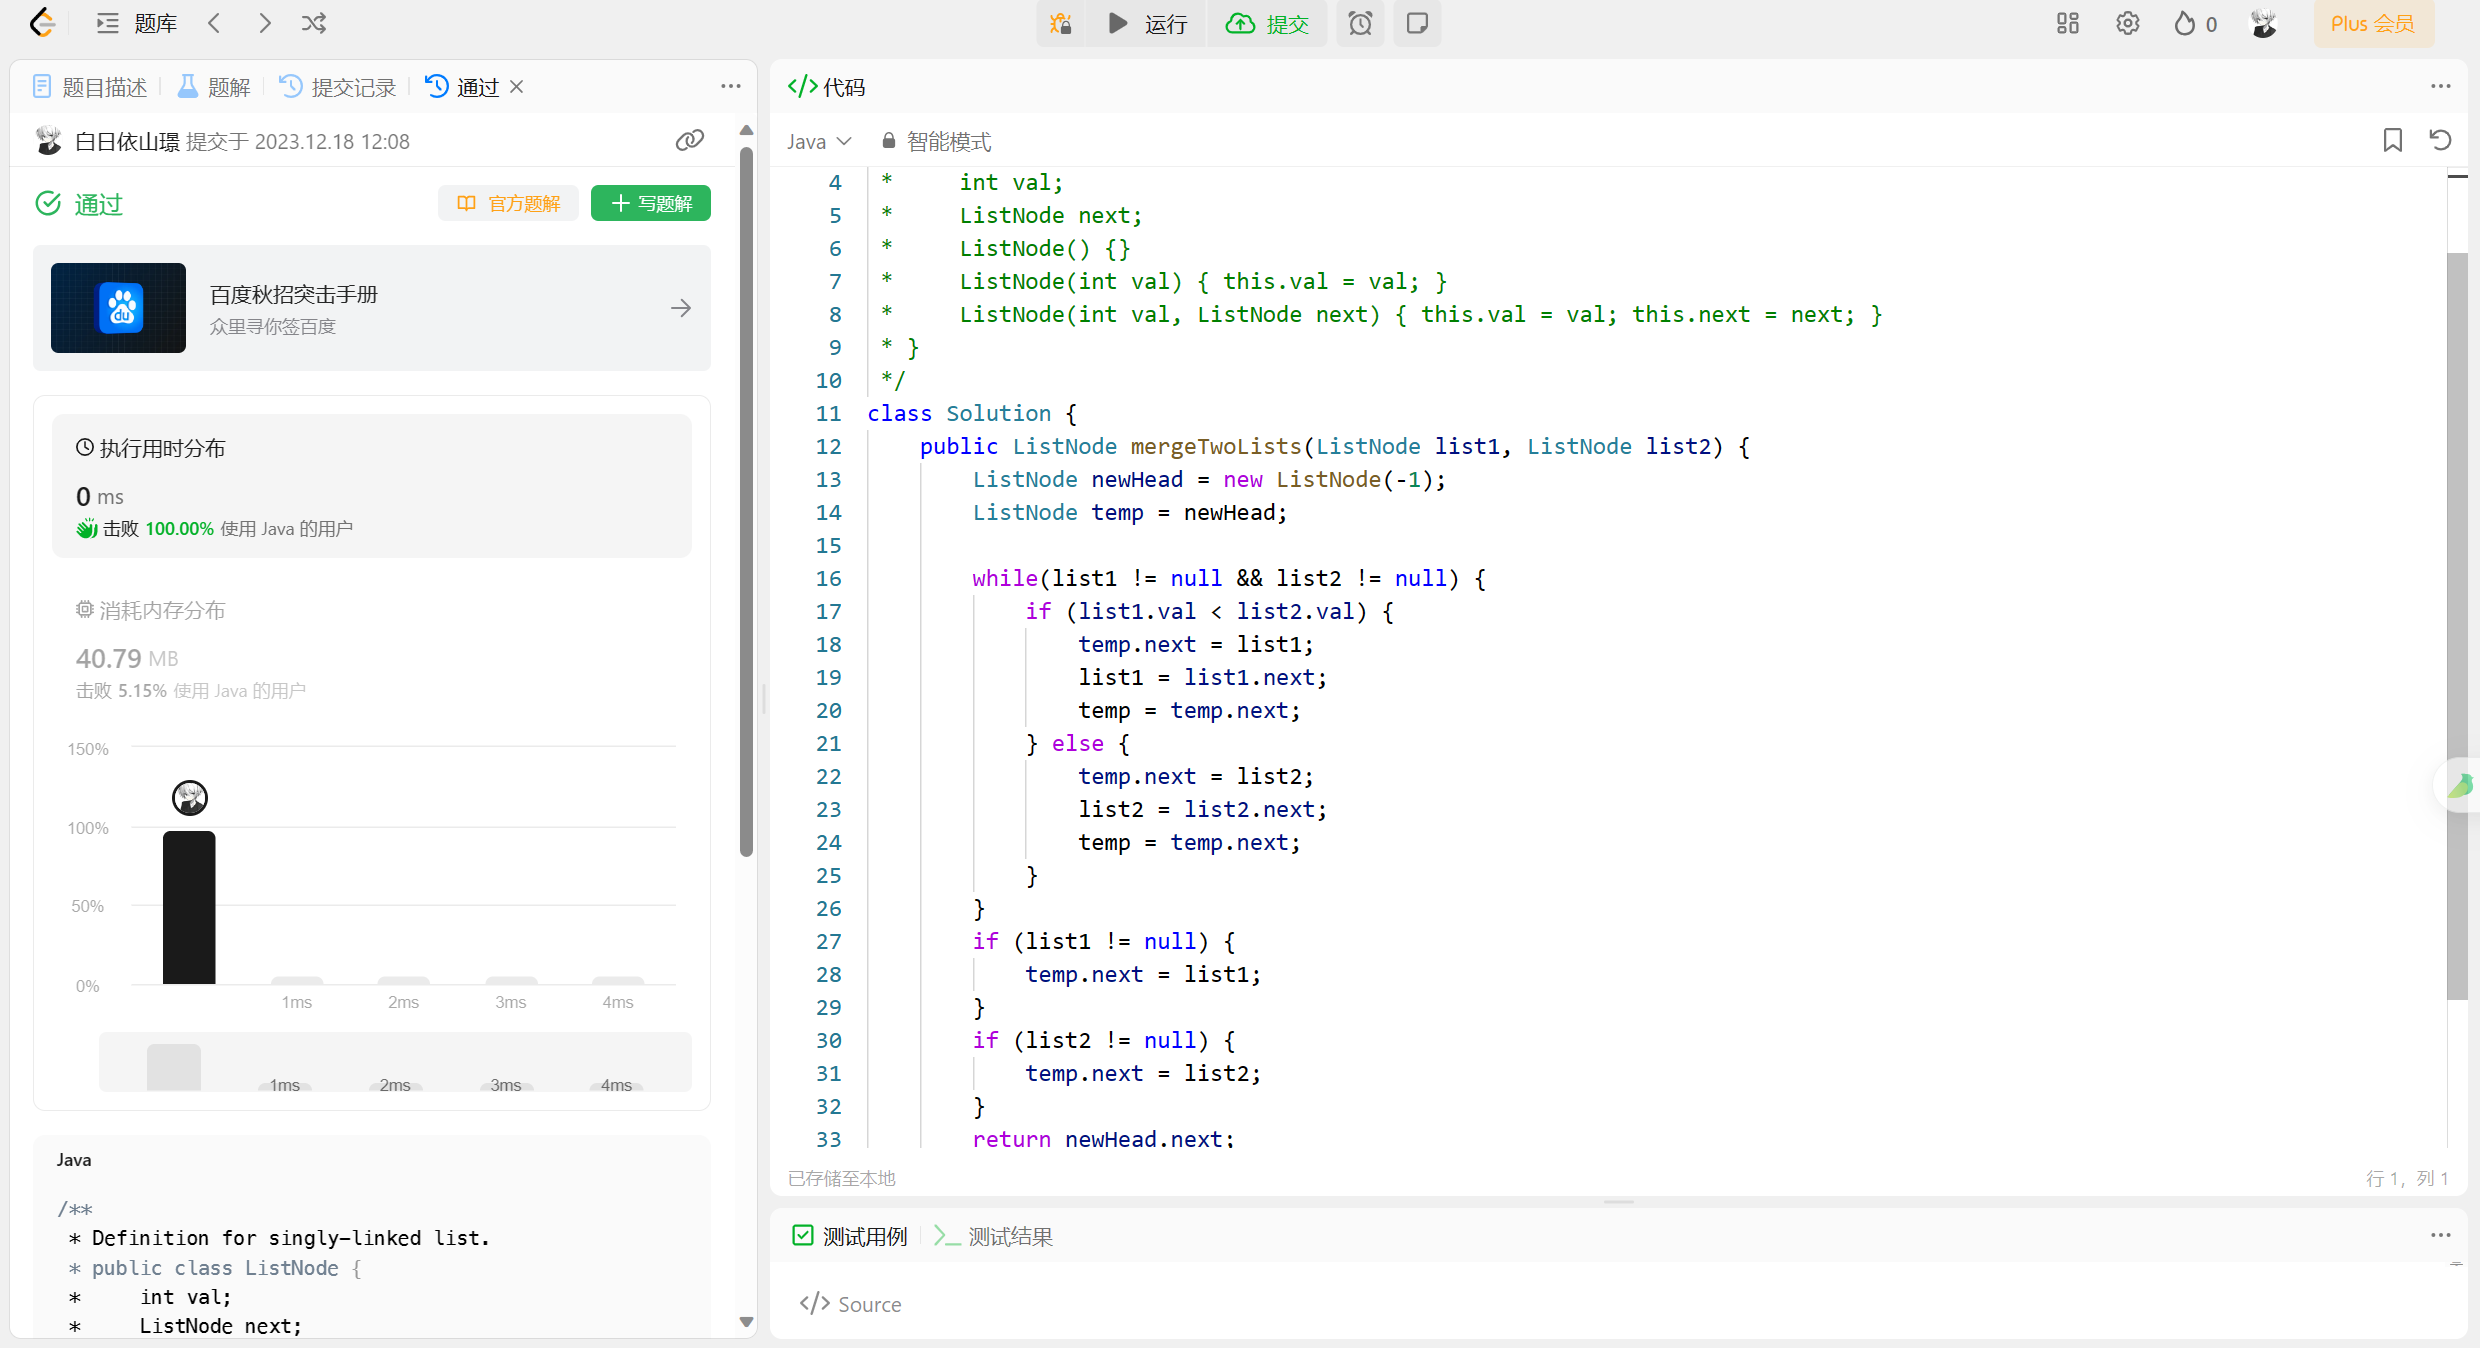Click left panel vertical scrollbar thumb

tap(746, 502)
